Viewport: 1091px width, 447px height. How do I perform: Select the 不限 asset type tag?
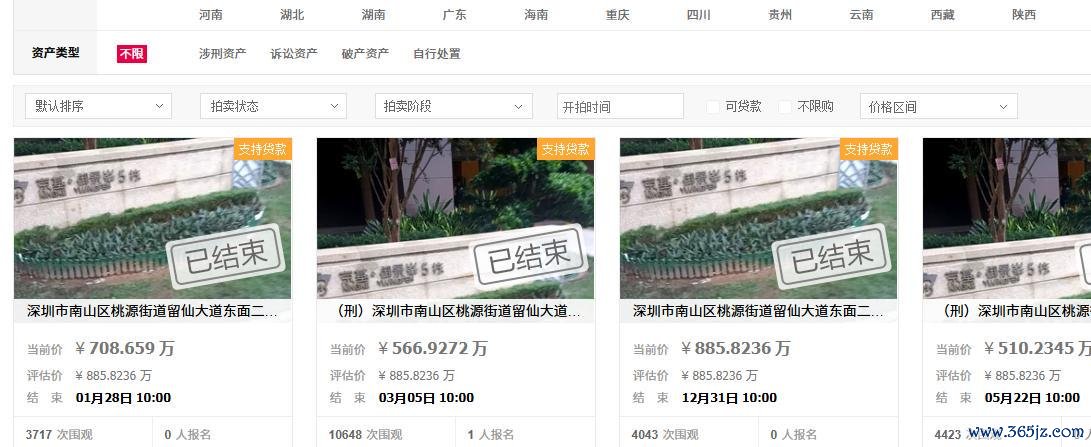click(132, 54)
